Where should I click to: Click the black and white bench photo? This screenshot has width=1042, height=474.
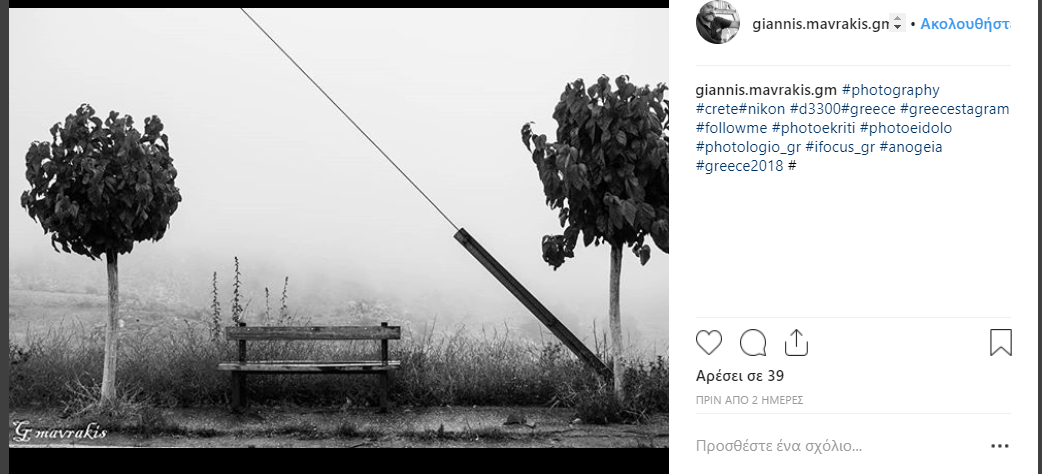pyautogui.click(x=338, y=227)
